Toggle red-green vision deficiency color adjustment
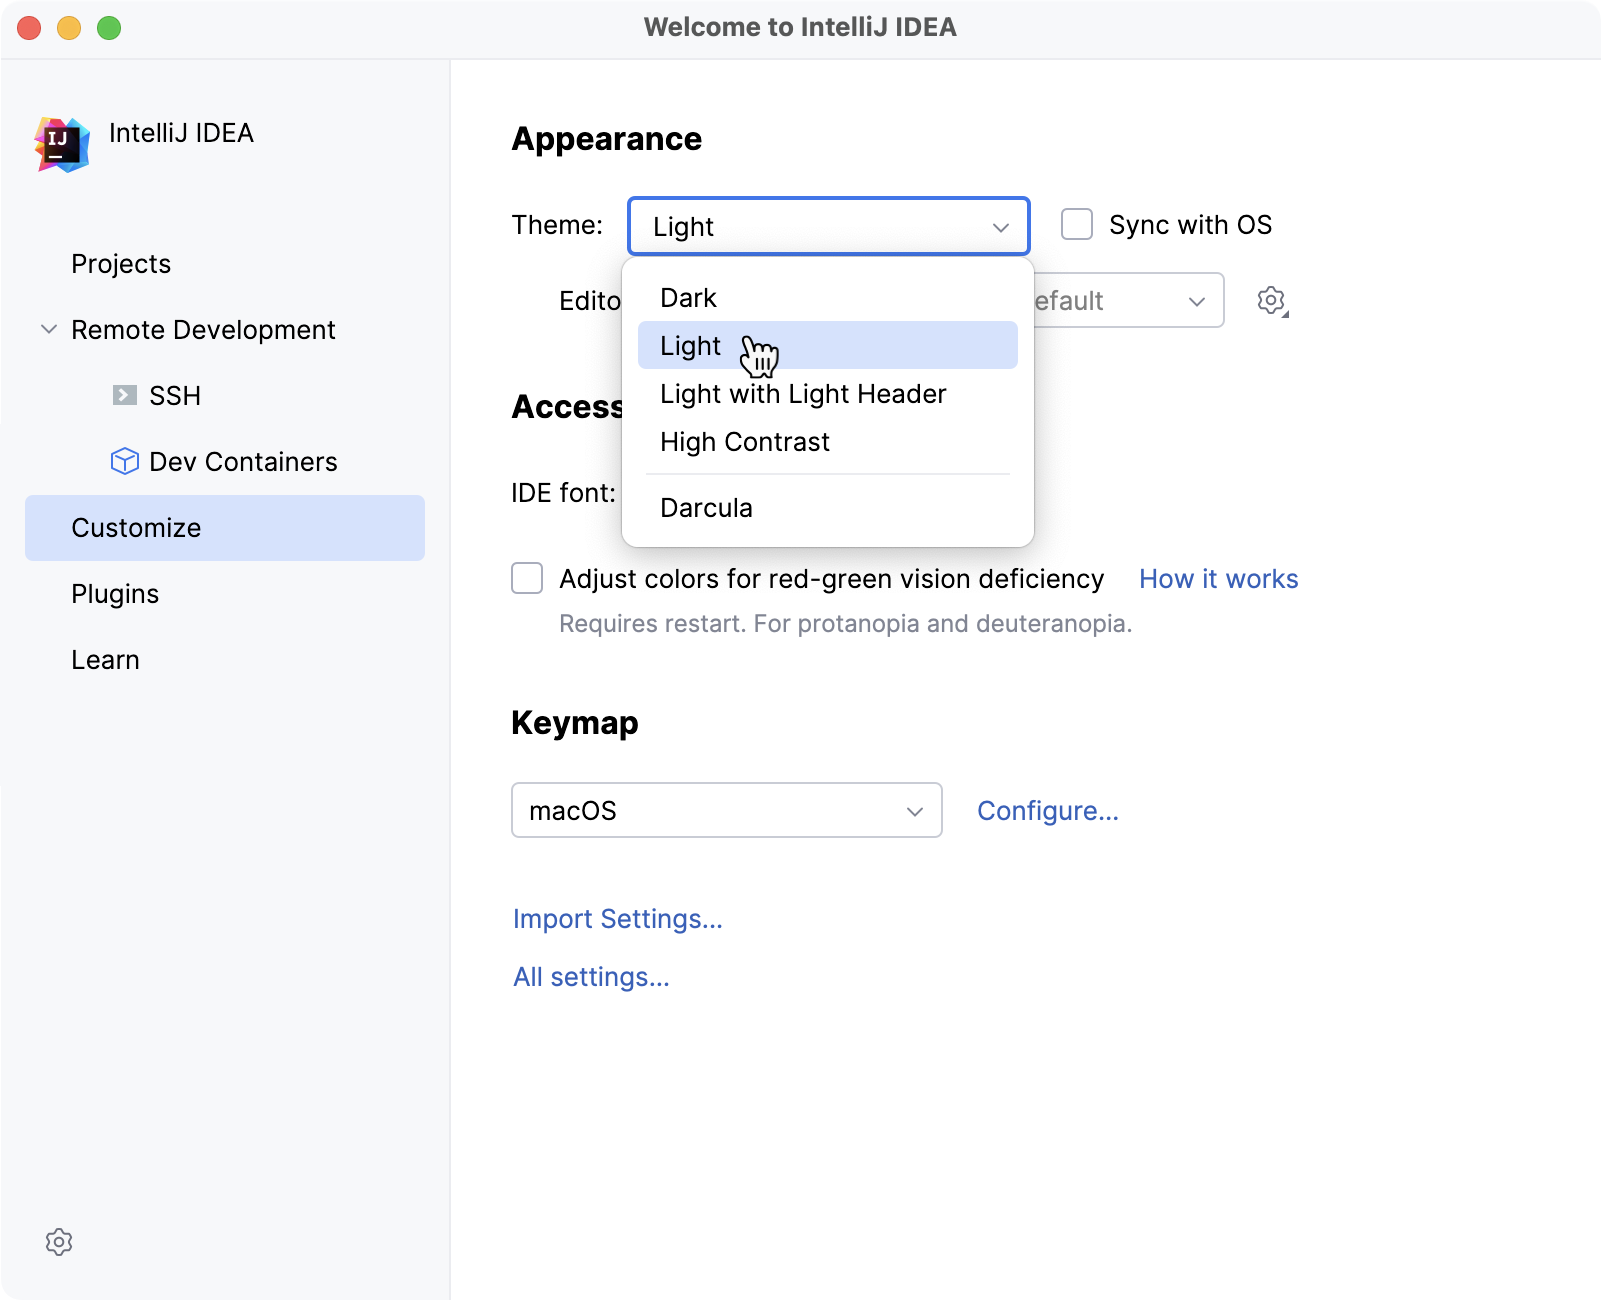 tap(527, 578)
